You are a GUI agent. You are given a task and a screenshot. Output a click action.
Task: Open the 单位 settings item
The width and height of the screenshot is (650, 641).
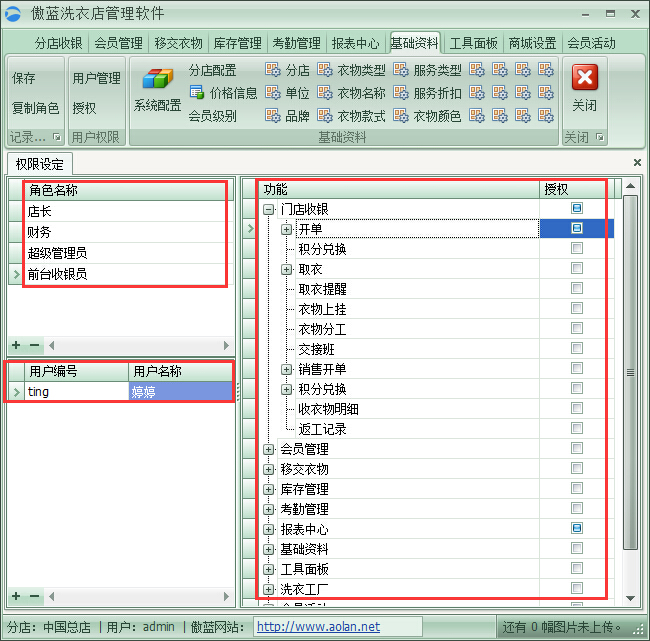288,93
